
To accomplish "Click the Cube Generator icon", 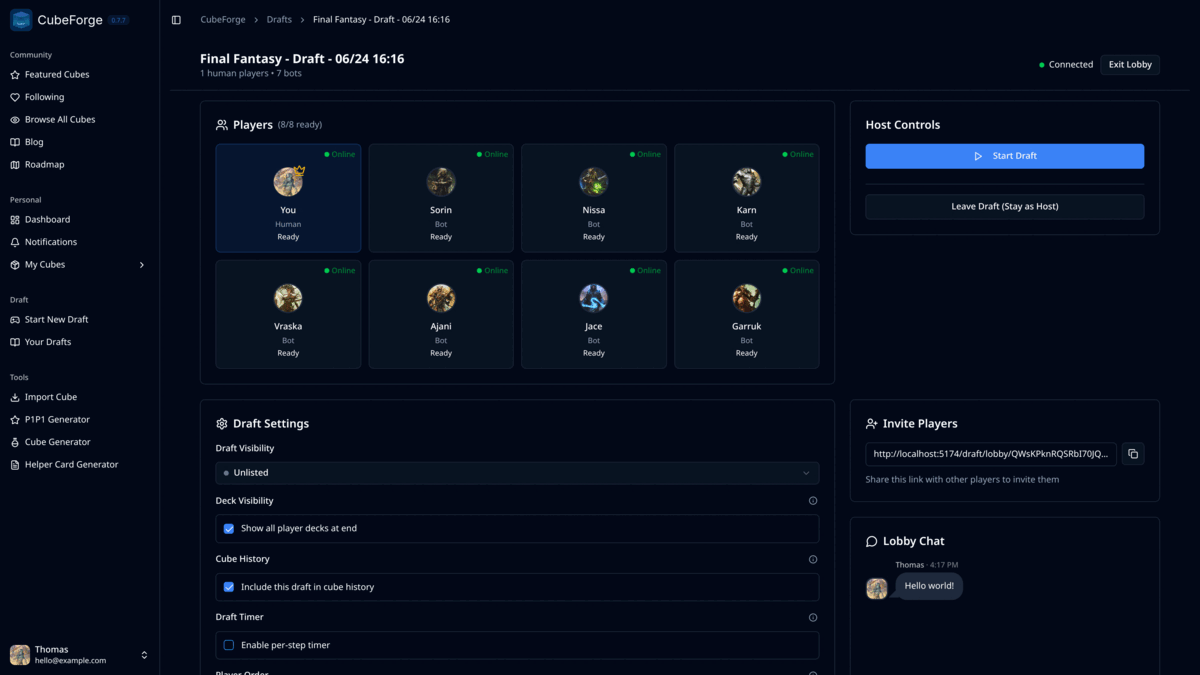I will point(15,442).
